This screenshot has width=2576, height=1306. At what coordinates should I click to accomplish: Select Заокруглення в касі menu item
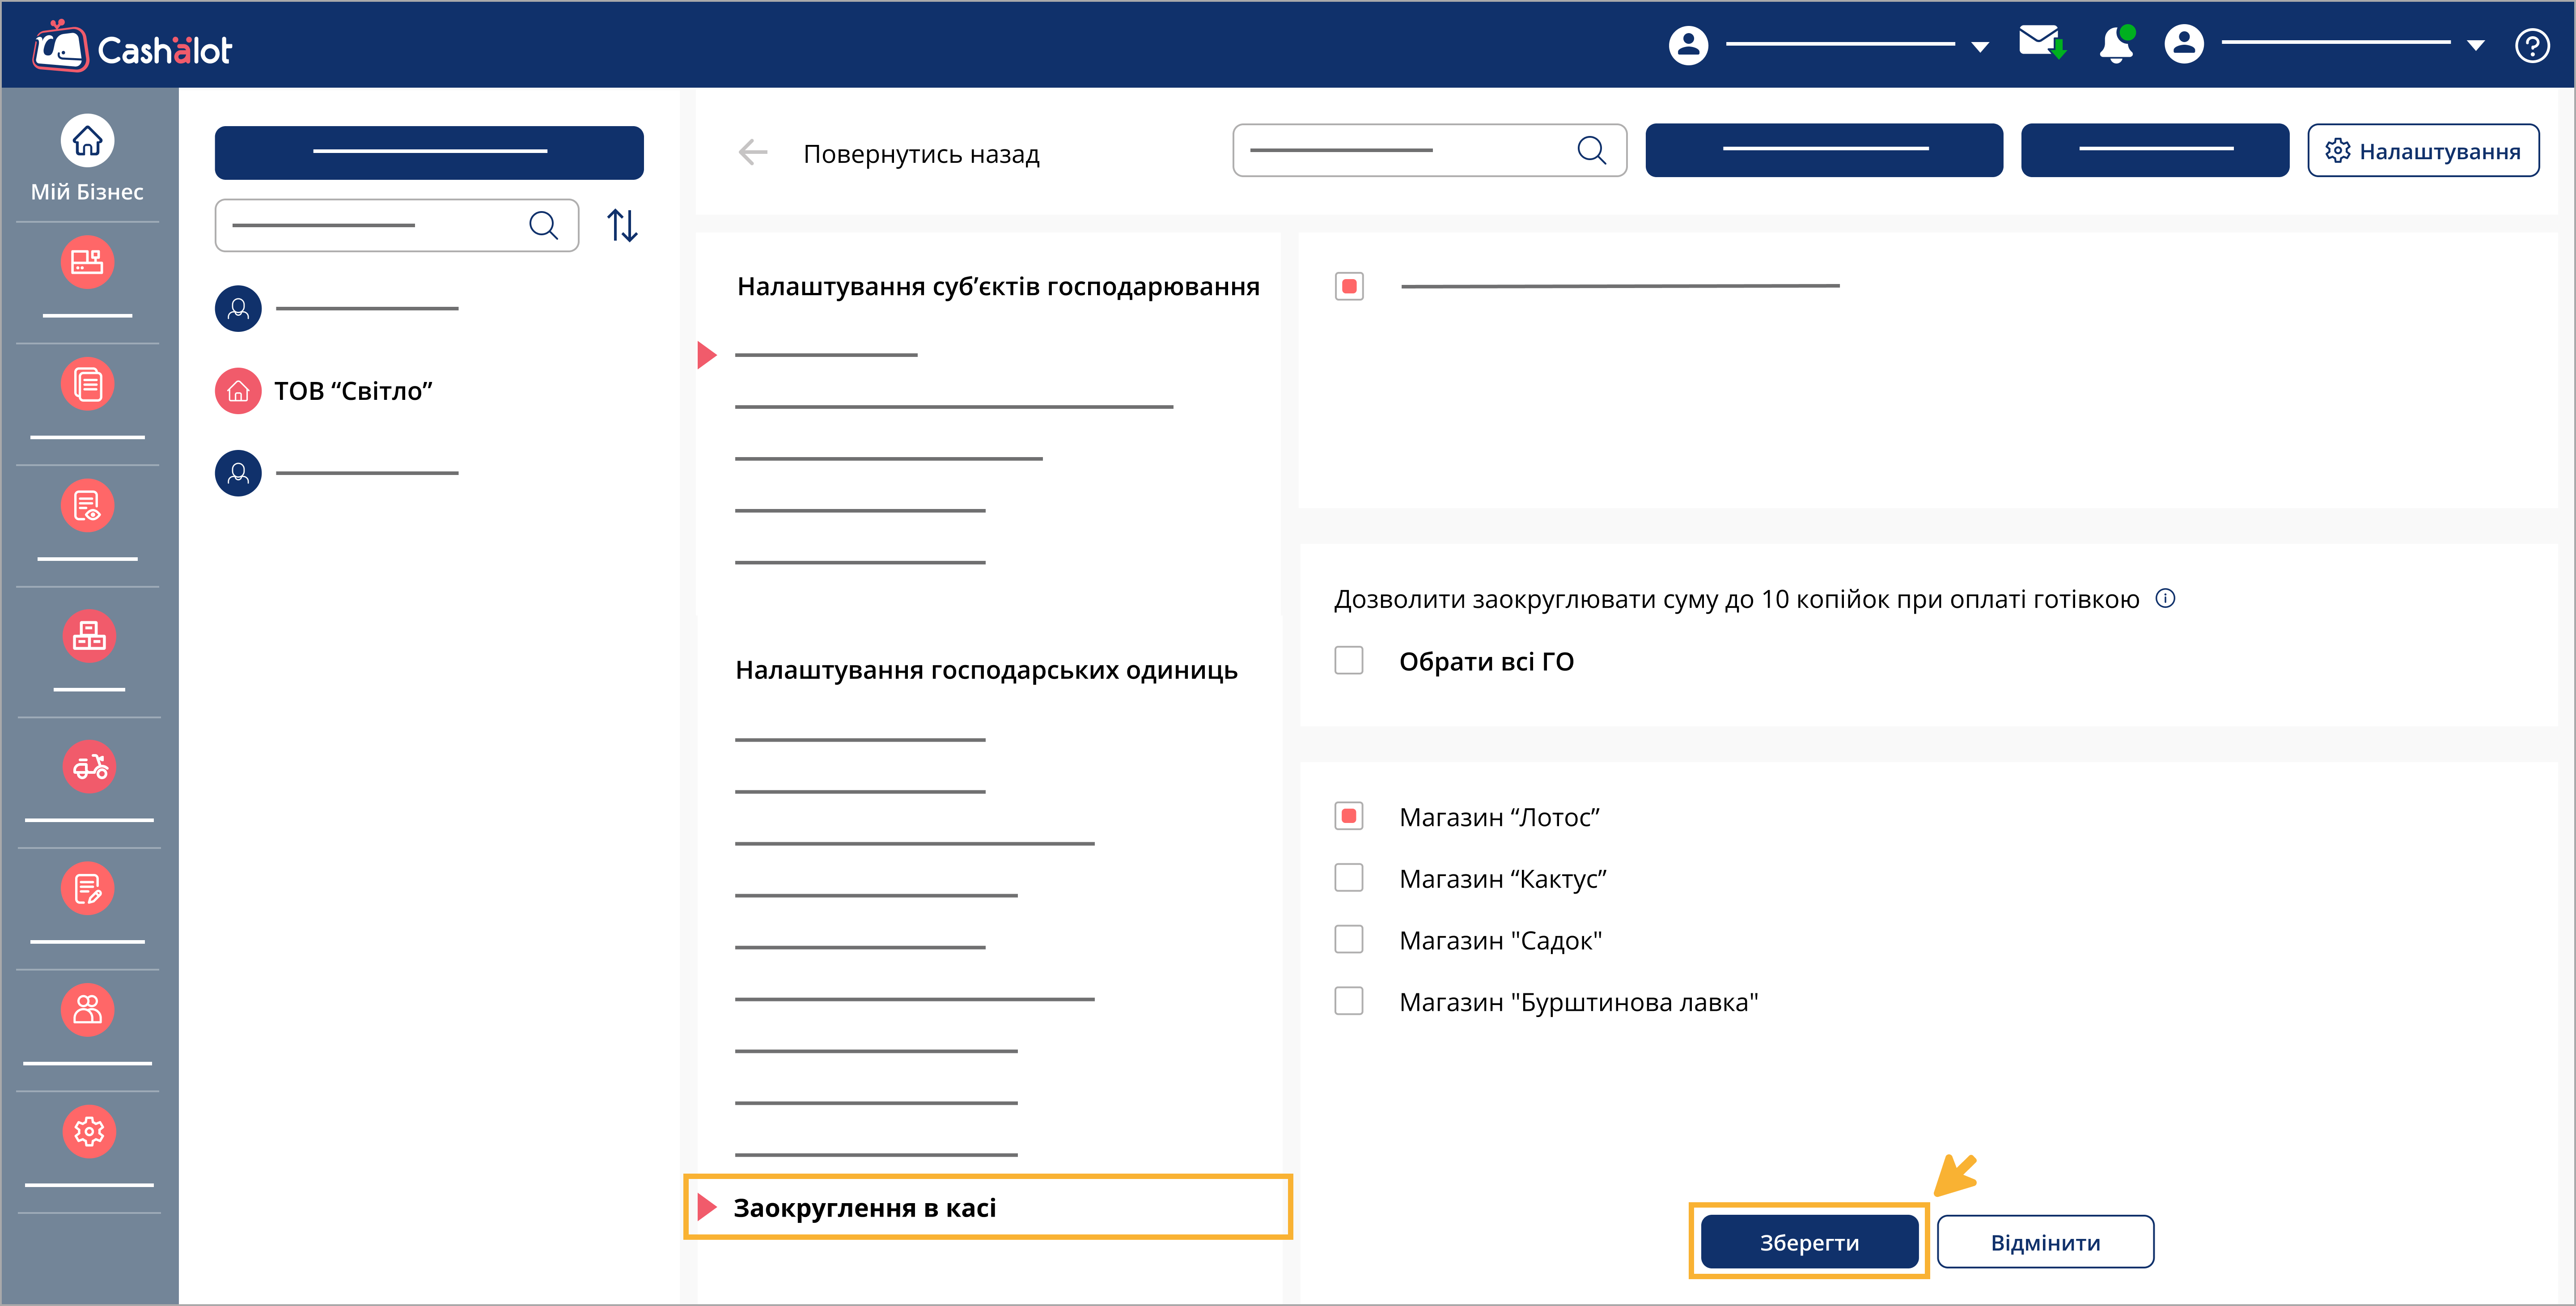864,1208
